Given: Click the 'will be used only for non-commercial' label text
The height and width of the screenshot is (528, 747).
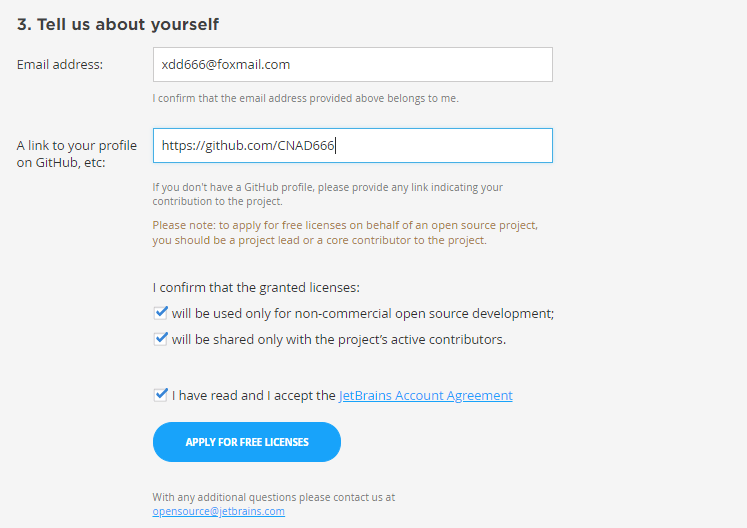Looking at the screenshot, I should tap(363, 314).
